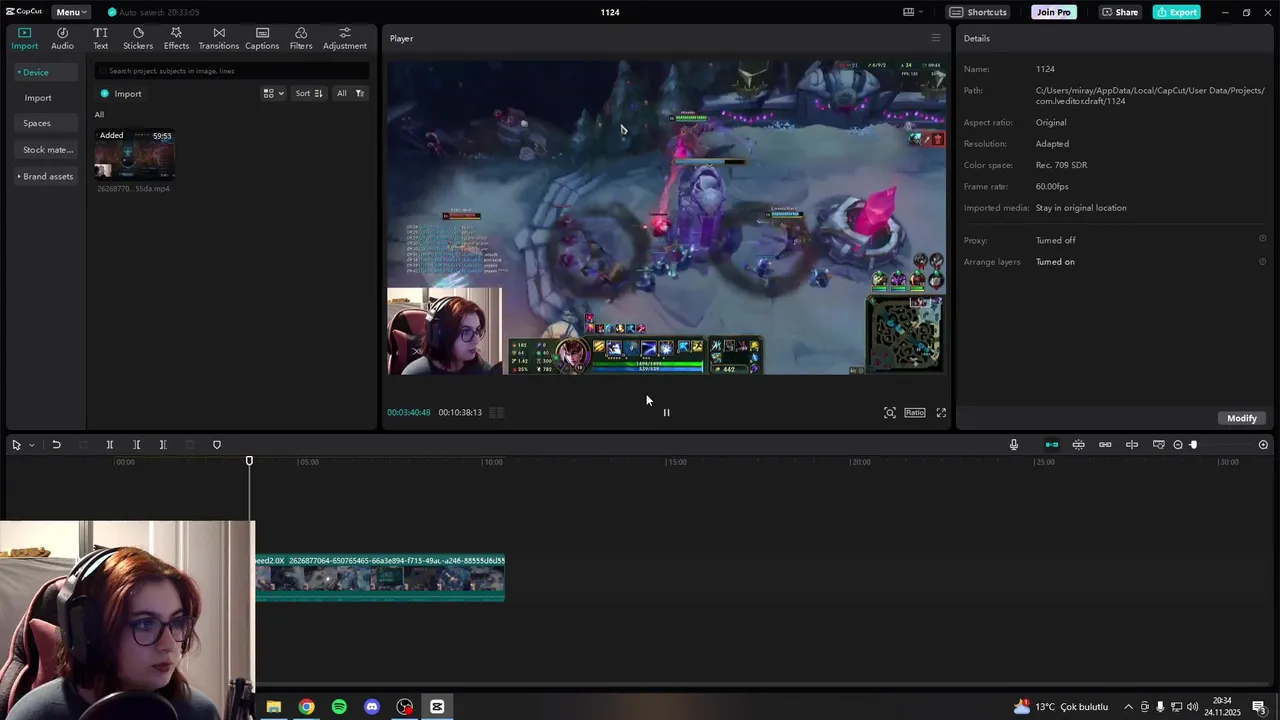Image resolution: width=1280 pixels, height=720 pixels.
Task: Open the Adjustment tab
Action: (345, 39)
